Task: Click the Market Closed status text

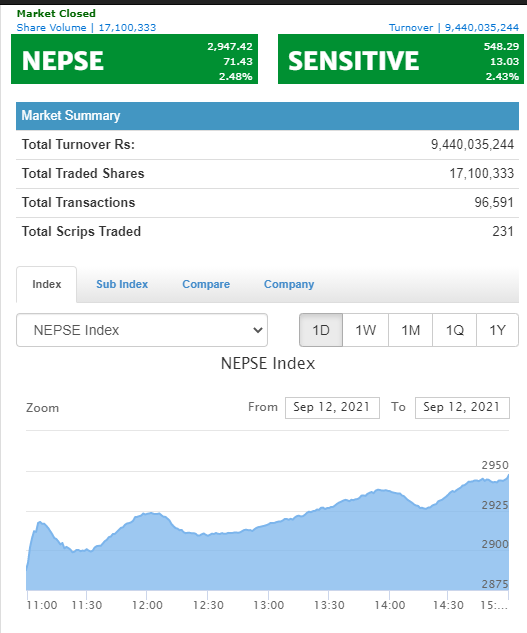Action: [56, 13]
